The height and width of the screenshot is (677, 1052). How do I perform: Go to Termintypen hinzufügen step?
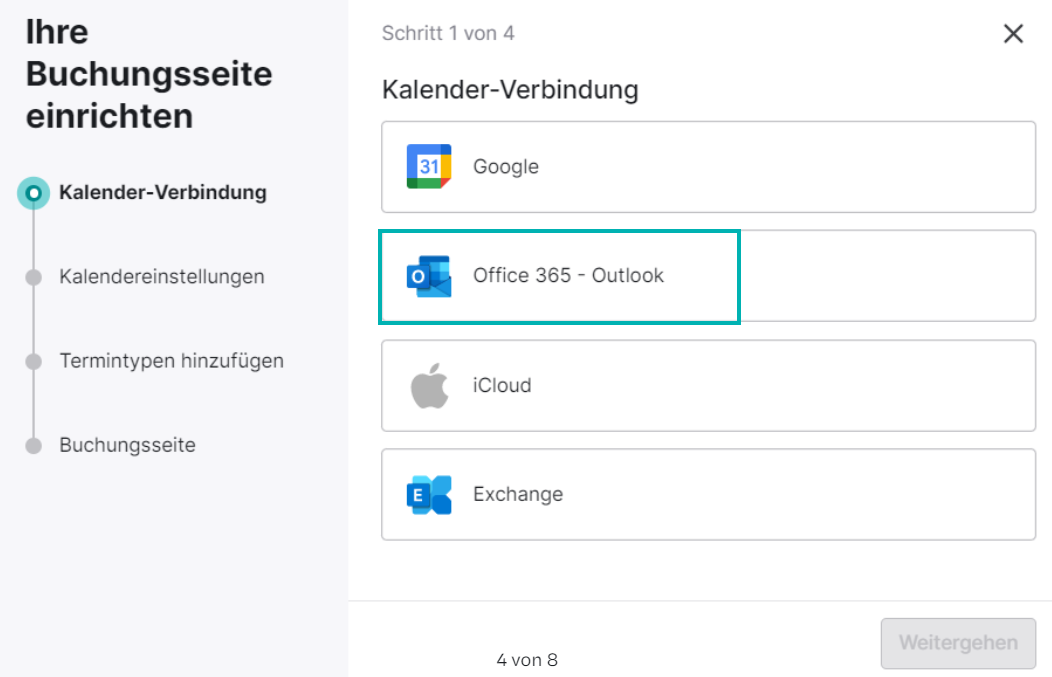[172, 361]
